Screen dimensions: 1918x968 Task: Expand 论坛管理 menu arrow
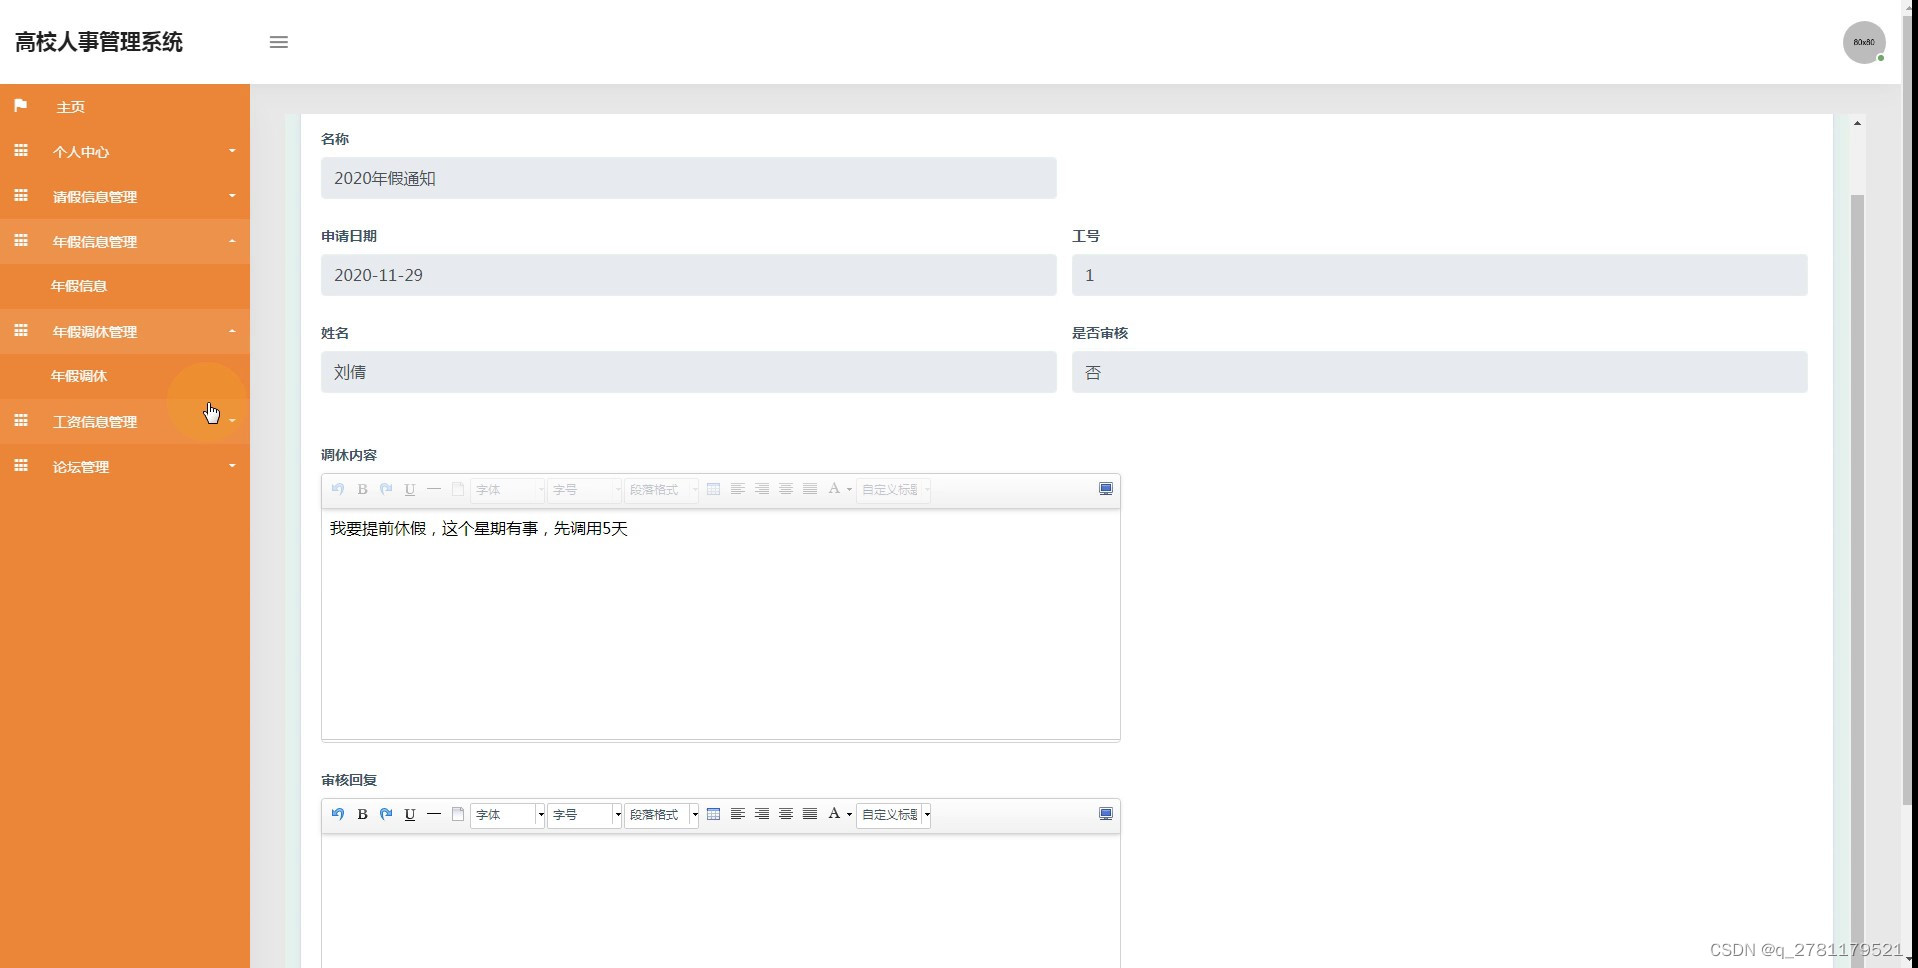pyautogui.click(x=232, y=466)
